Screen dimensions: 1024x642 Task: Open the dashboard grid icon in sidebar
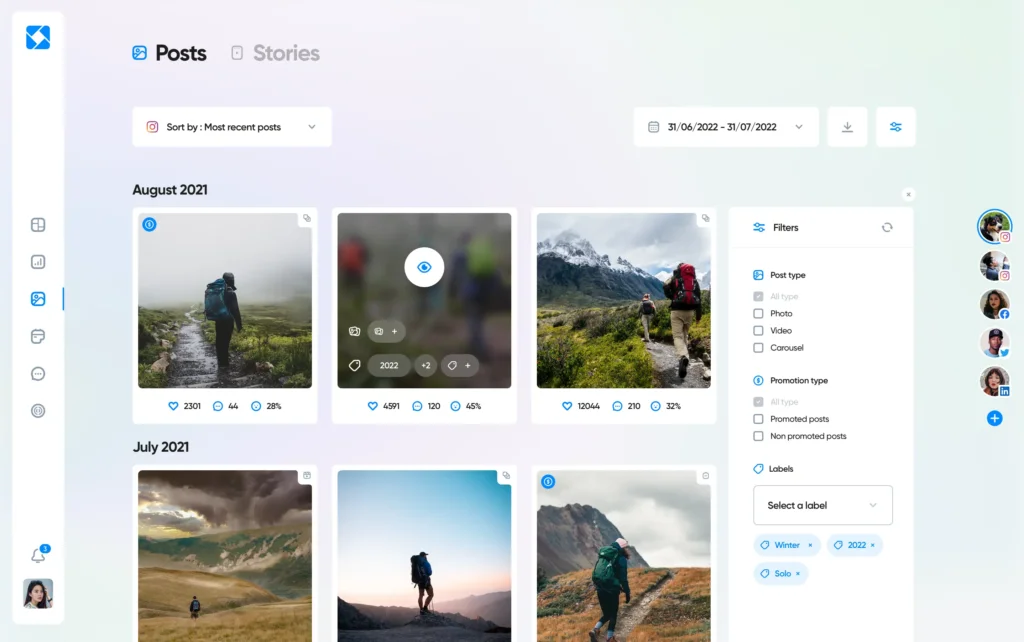click(x=38, y=225)
